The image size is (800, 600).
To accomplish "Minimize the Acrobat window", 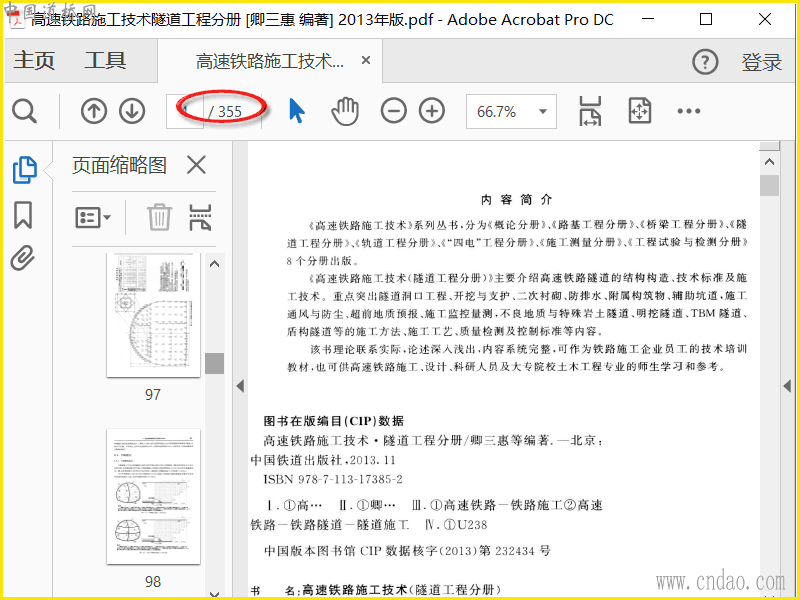I will pyautogui.click(x=648, y=19).
